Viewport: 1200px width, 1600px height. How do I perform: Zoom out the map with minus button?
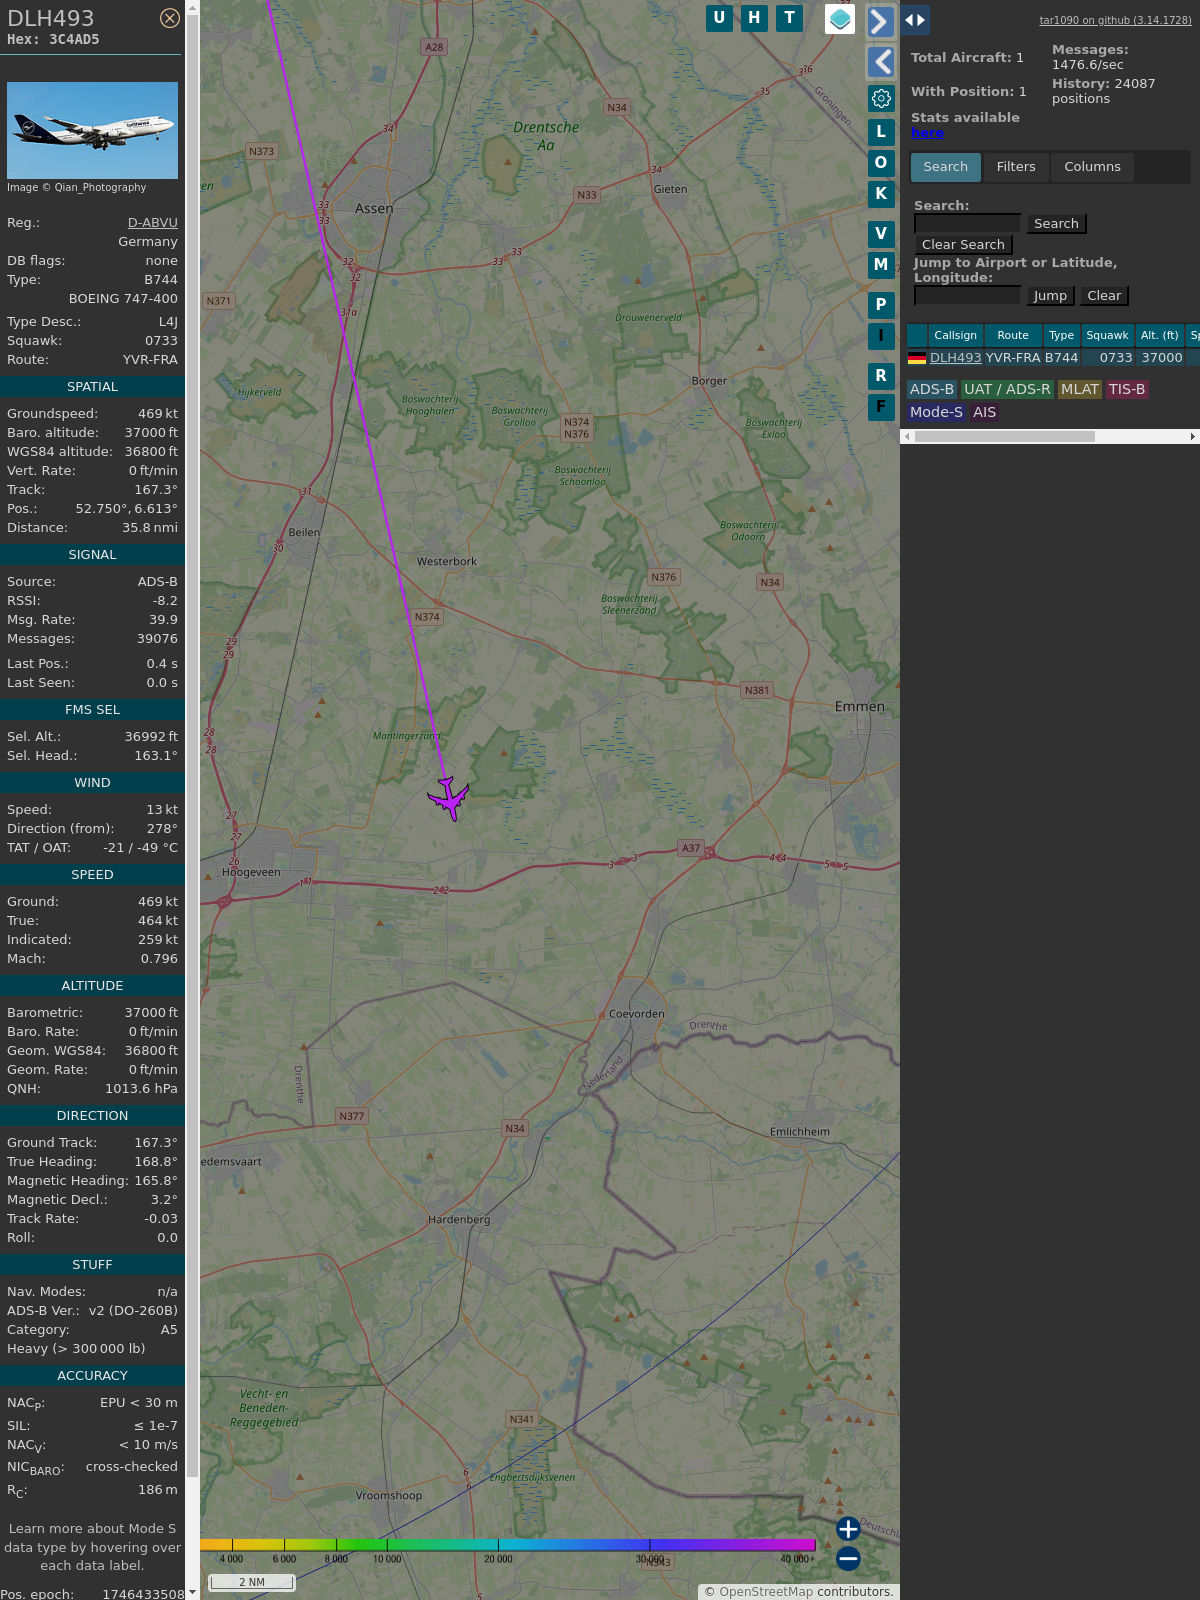[x=848, y=1558]
